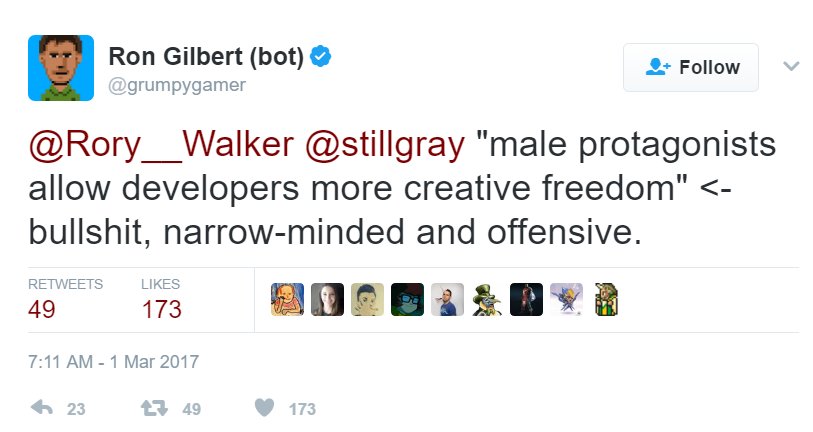Open the dark avatar with glasses character
813x432 pixels.
pos(407,299)
